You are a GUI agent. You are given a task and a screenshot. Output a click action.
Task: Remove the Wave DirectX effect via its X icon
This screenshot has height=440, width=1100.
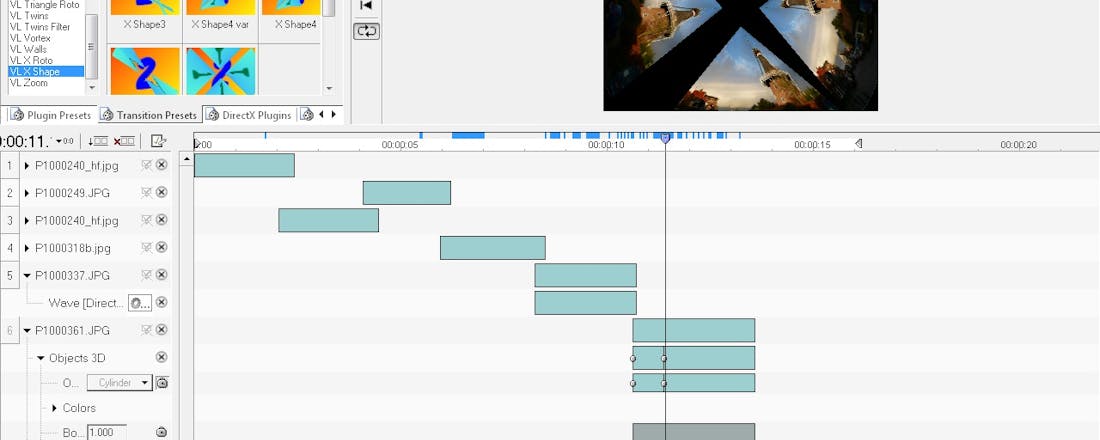pyautogui.click(x=161, y=302)
